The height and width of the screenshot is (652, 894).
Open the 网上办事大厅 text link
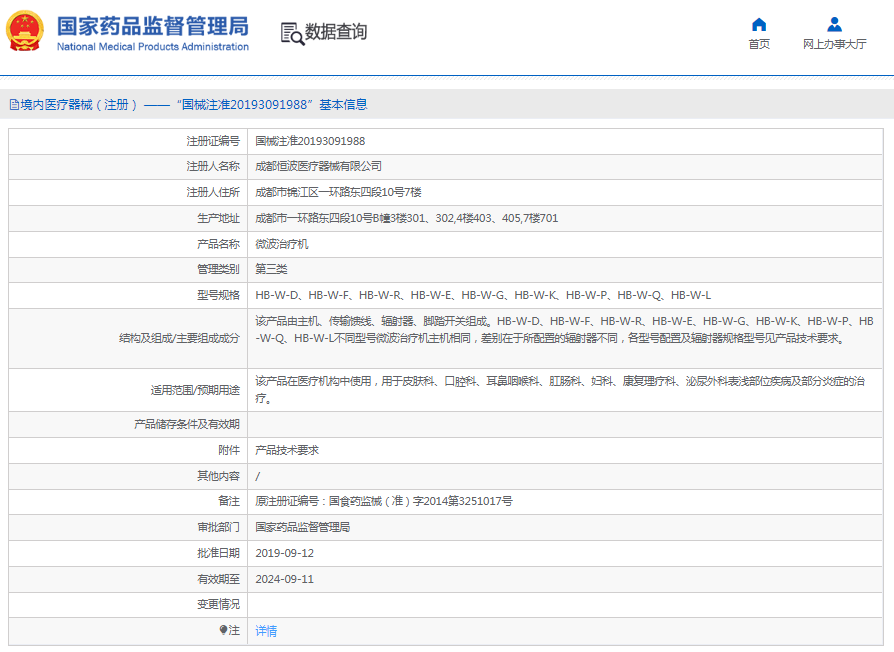point(834,44)
